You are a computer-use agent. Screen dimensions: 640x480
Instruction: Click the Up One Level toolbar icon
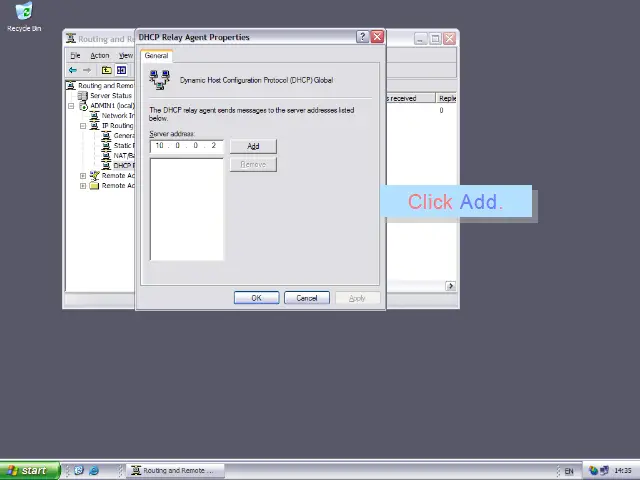pos(107,70)
